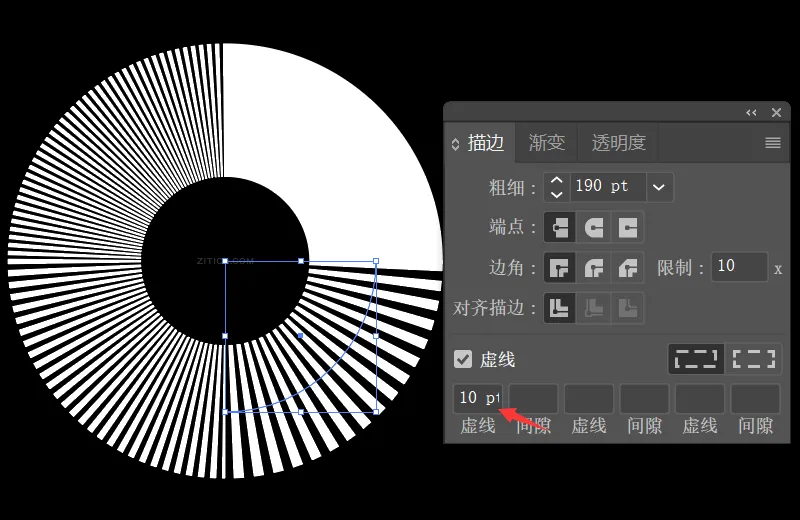Screen dimensions: 800x520
Task: Open the stroke panel options menu
Action: (772, 143)
